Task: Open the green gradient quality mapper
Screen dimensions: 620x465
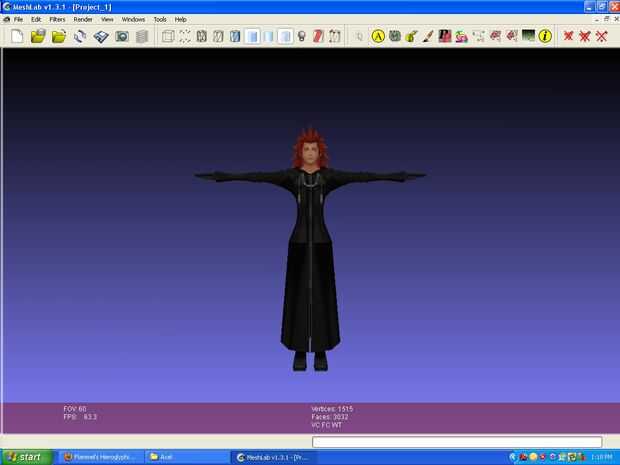Action: 529,36
